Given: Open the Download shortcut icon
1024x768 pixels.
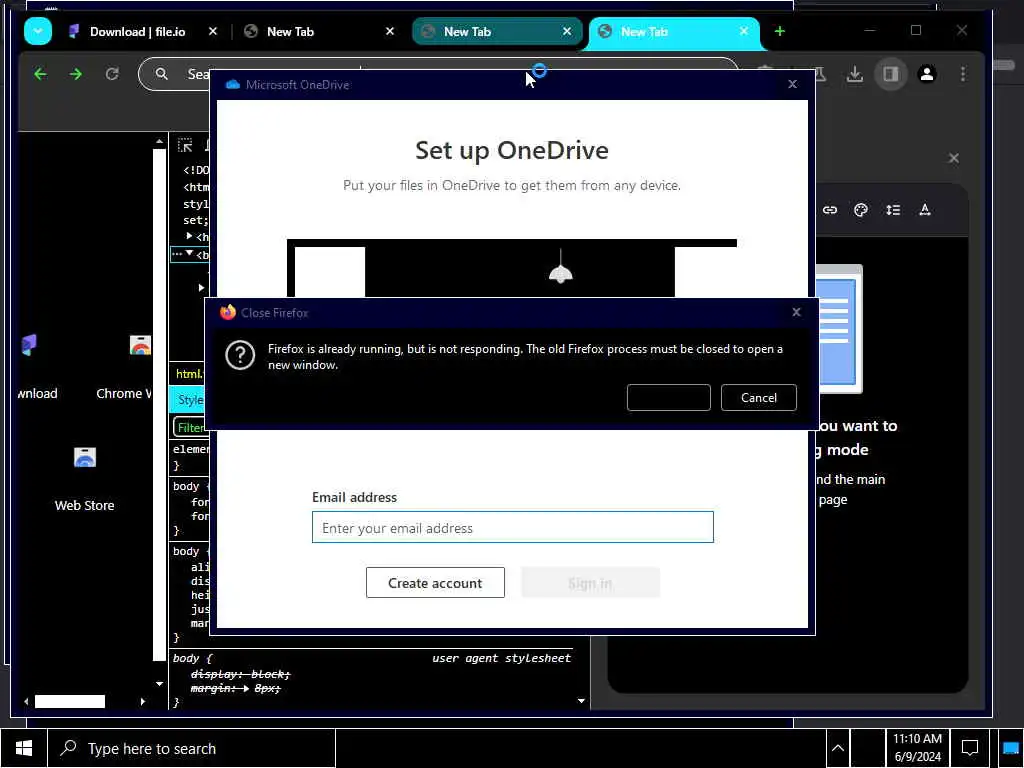Looking at the screenshot, I should (x=29, y=344).
